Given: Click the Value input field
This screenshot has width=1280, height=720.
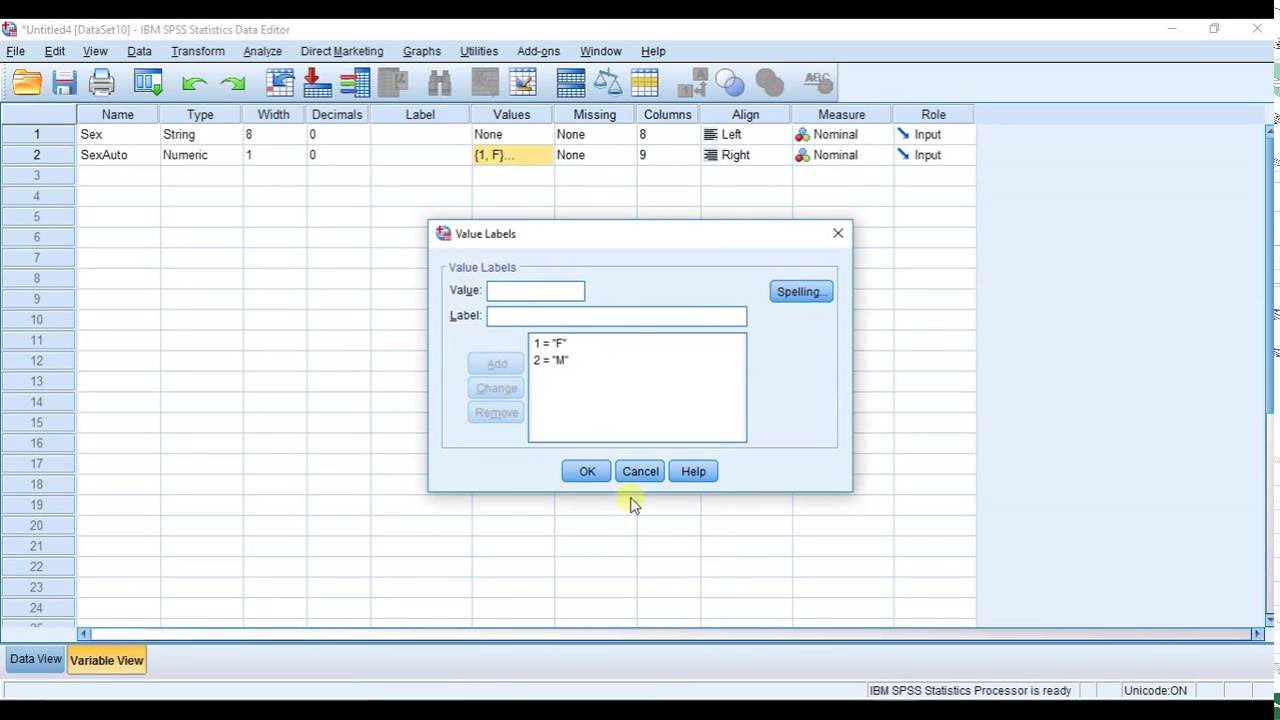Looking at the screenshot, I should pyautogui.click(x=536, y=291).
